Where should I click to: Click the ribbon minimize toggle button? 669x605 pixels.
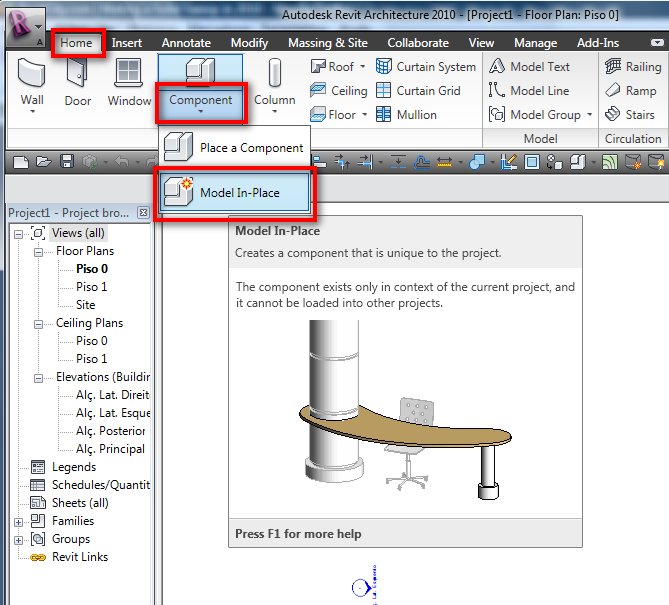(657, 43)
